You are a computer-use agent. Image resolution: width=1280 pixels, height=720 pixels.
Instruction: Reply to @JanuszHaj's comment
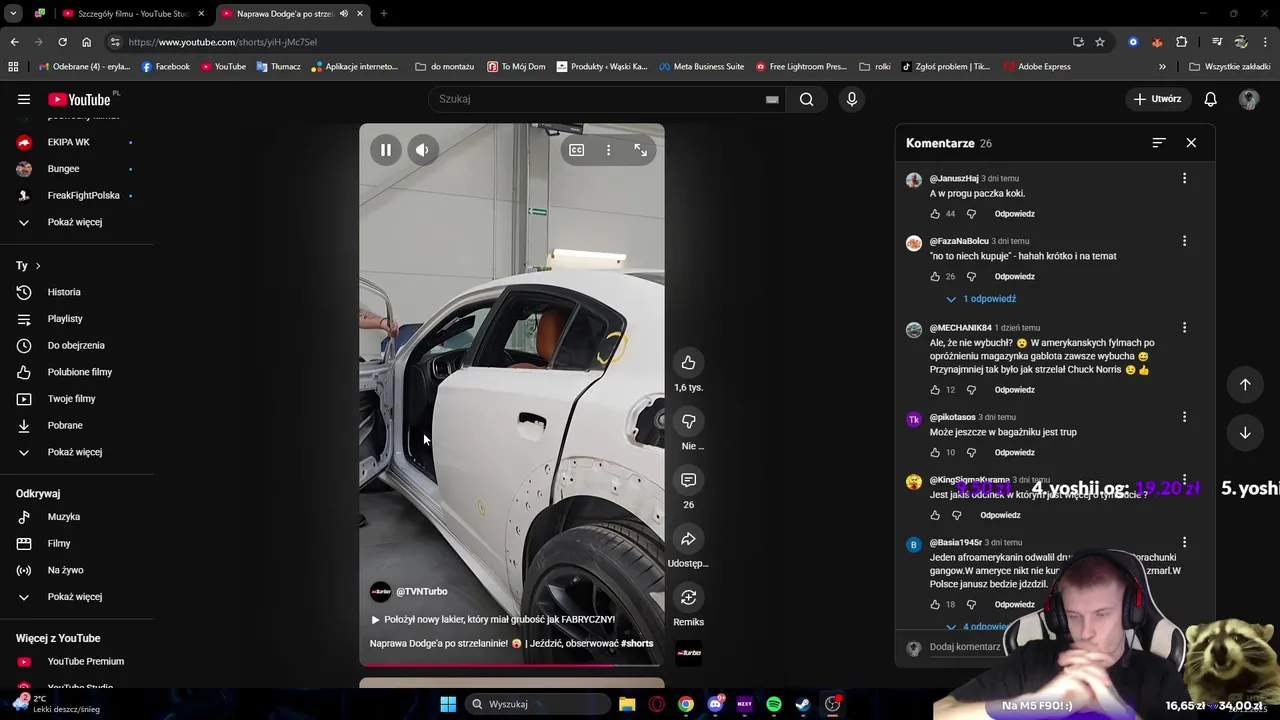(1014, 214)
